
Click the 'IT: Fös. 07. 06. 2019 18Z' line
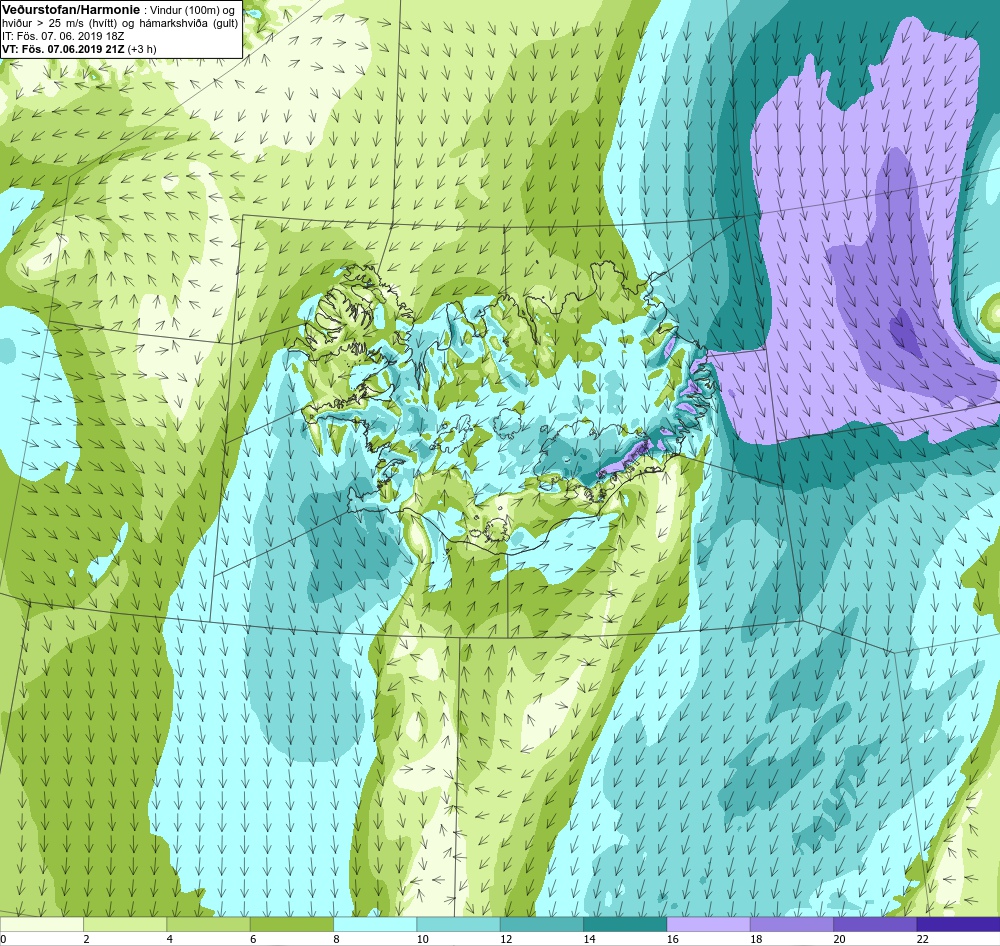point(63,36)
